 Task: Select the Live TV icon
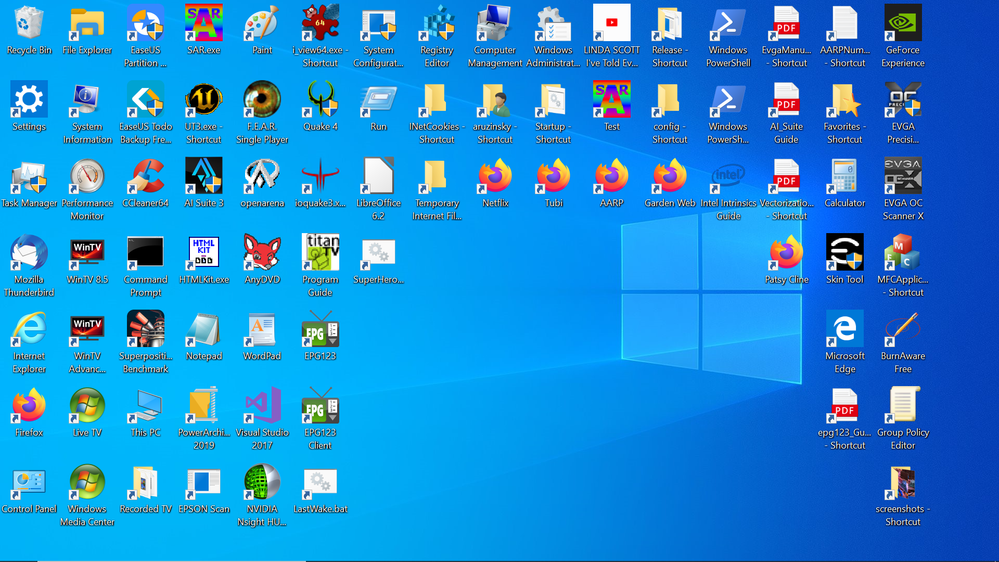pyautogui.click(x=87, y=405)
